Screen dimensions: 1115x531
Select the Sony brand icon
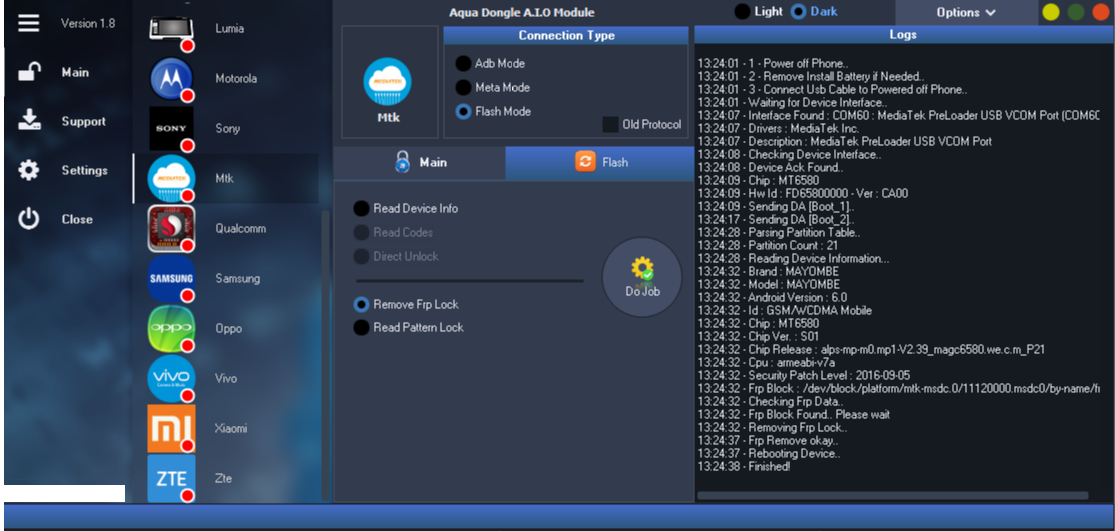pyautogui.click(x=171, y=128)
